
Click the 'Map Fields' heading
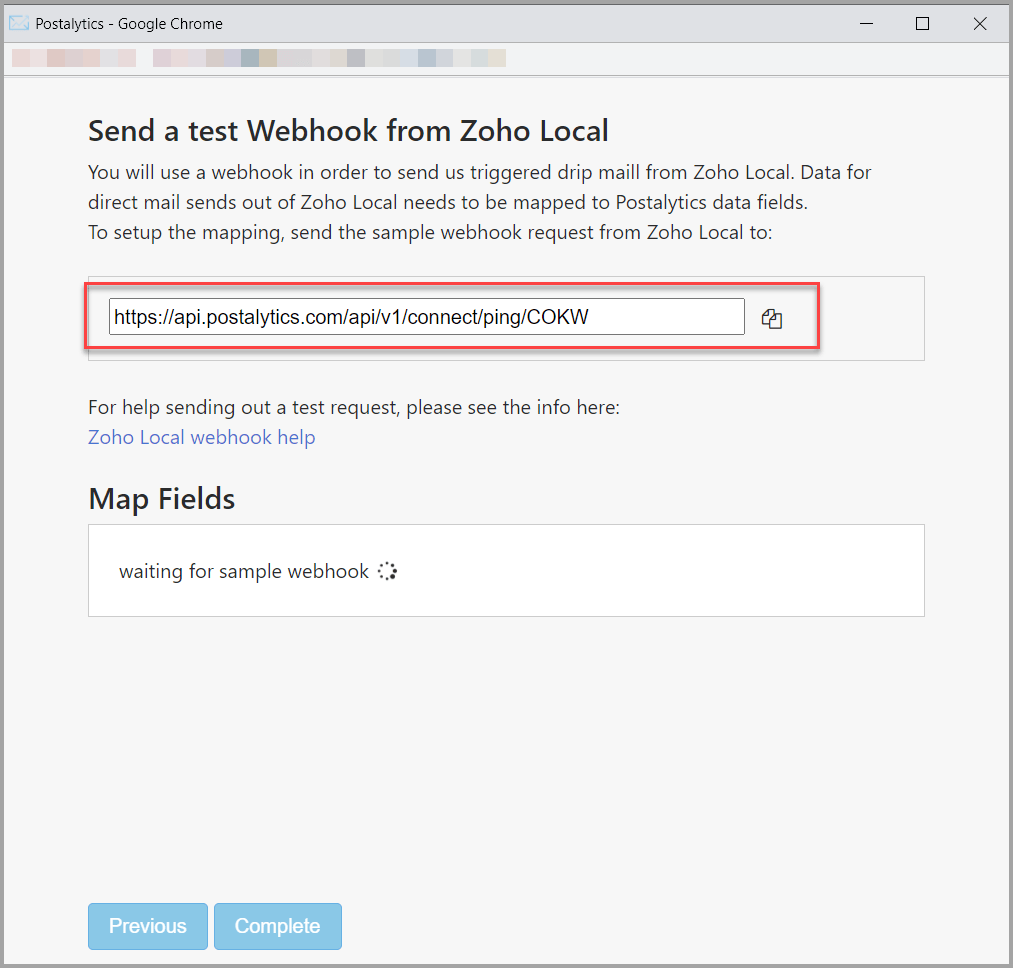pyautogui.click(x=162, y=499)
